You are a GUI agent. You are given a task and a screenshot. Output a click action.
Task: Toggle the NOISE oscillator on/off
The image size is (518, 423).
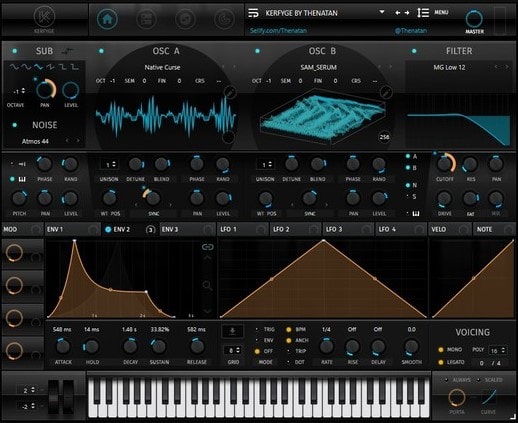tap(15, 125)
